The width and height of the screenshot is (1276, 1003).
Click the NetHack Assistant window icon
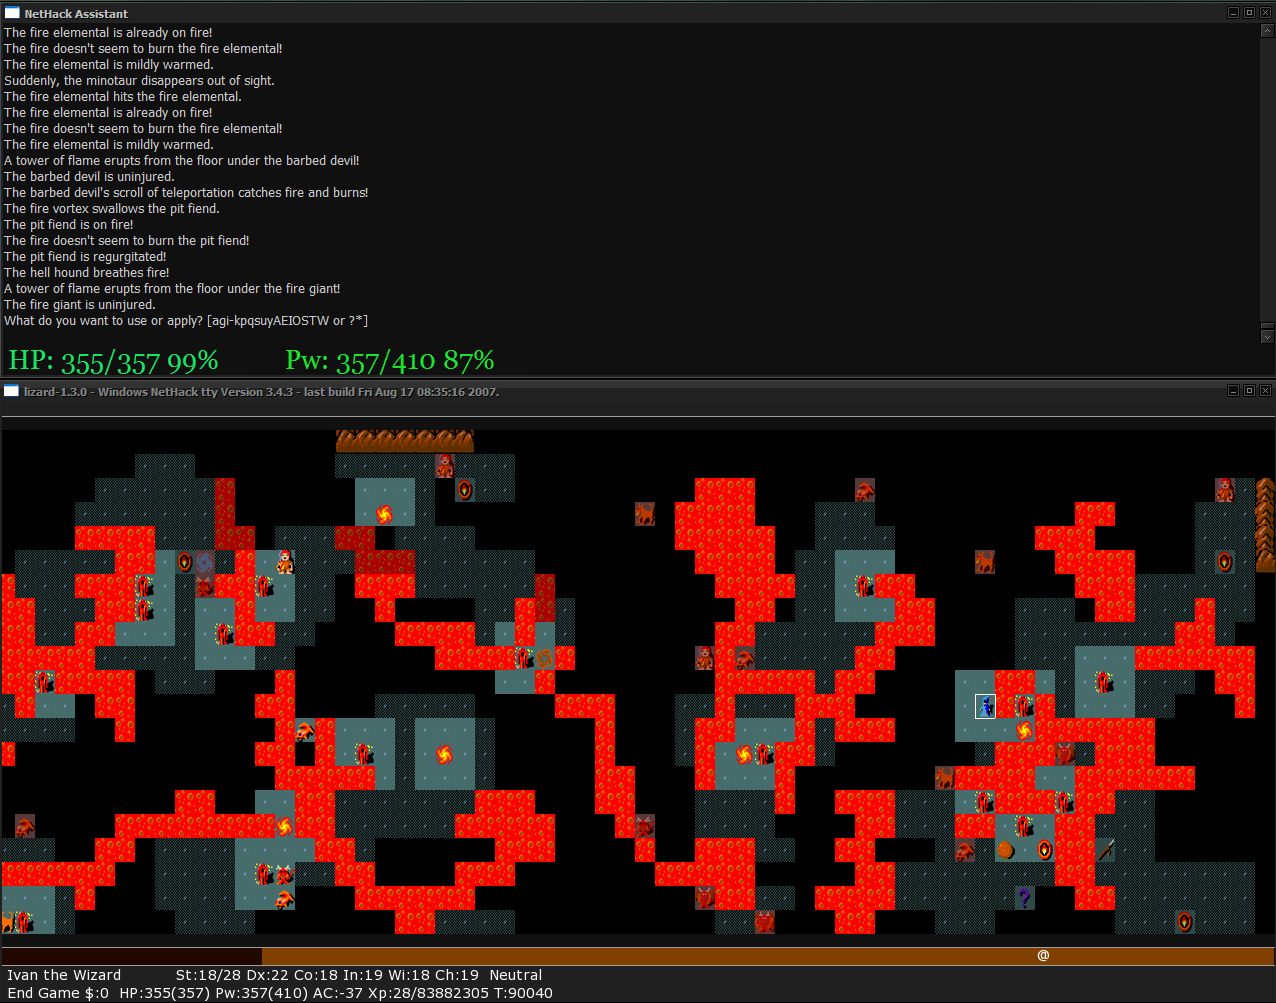tap(12, 13)
